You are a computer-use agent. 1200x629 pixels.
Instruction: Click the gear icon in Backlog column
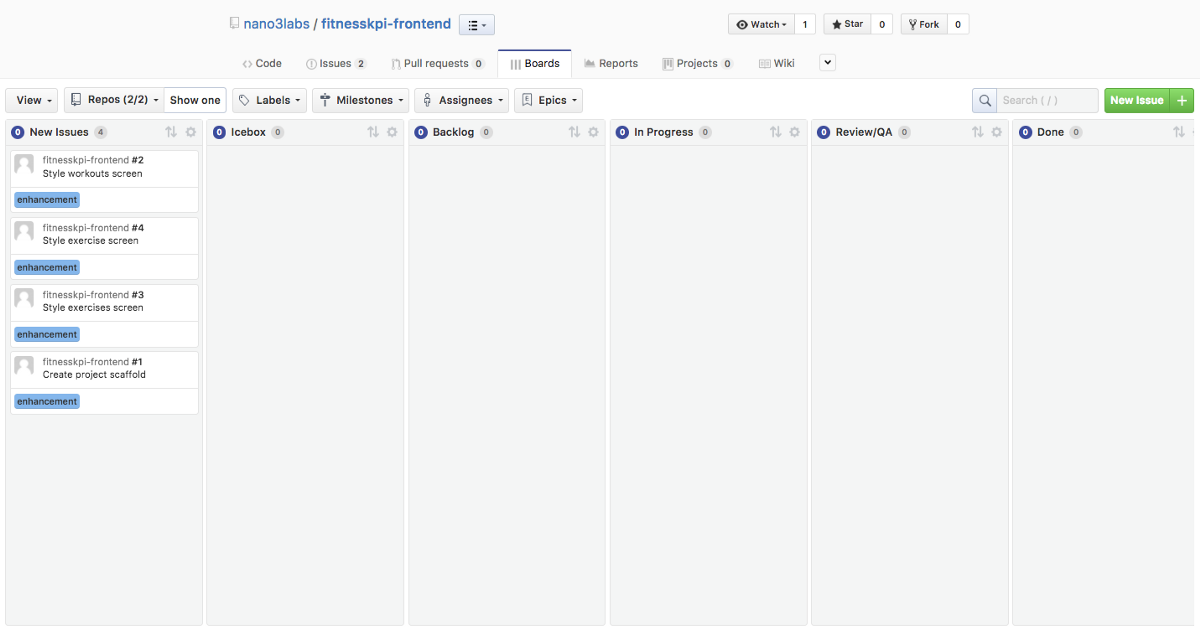[x=593, y=132]
